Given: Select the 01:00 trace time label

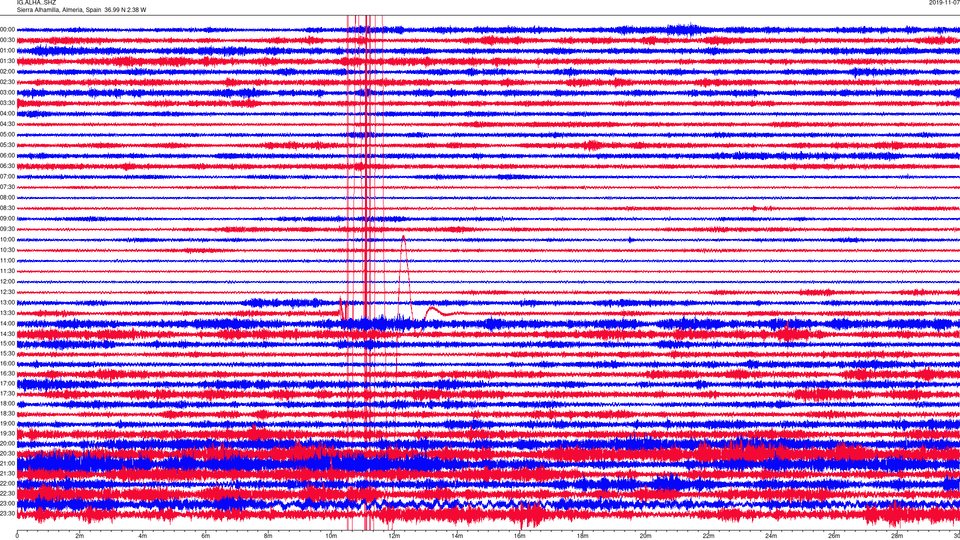Looking at the screenshot, I should 7,50.
